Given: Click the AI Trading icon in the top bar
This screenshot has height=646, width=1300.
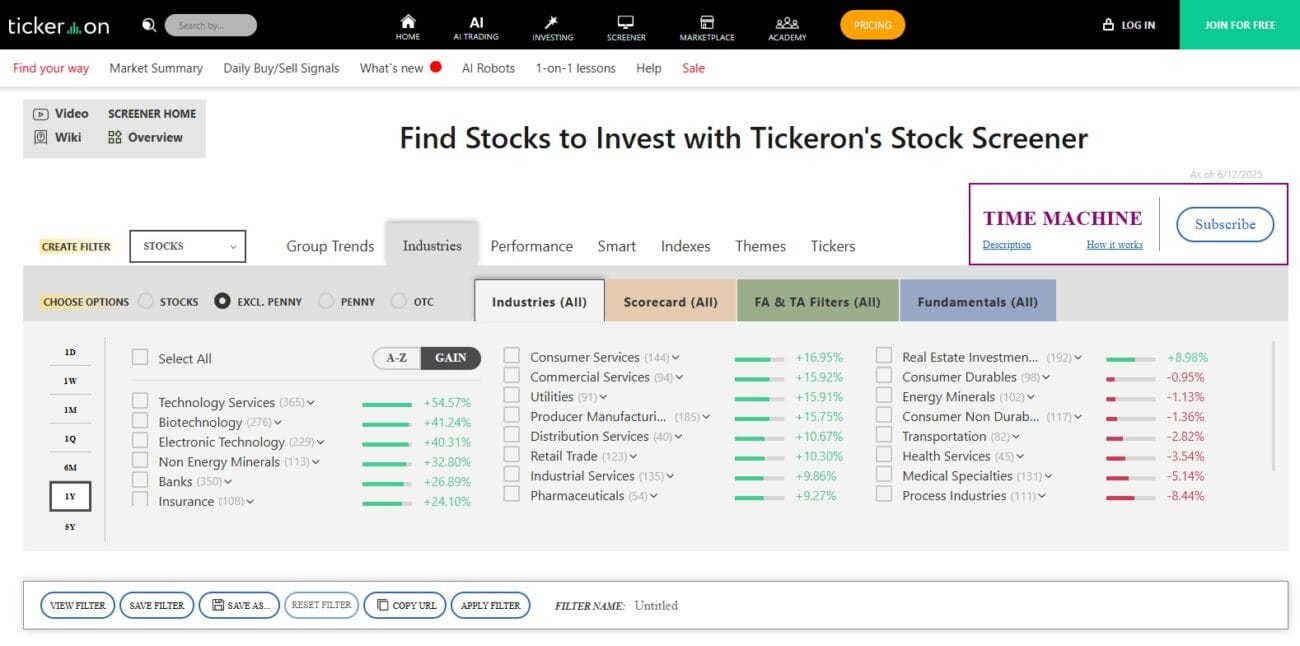Looking at the screenshot, I should (476, 20).
